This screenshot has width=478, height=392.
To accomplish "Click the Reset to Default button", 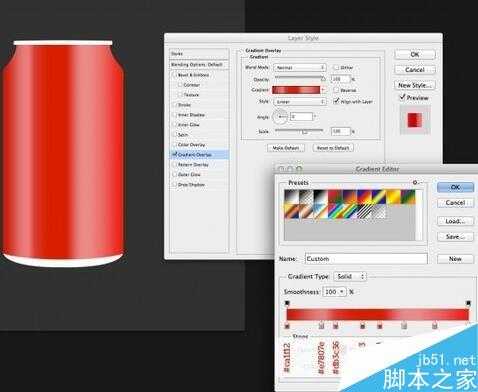I will pyautogui.click(x=333, y=148).
